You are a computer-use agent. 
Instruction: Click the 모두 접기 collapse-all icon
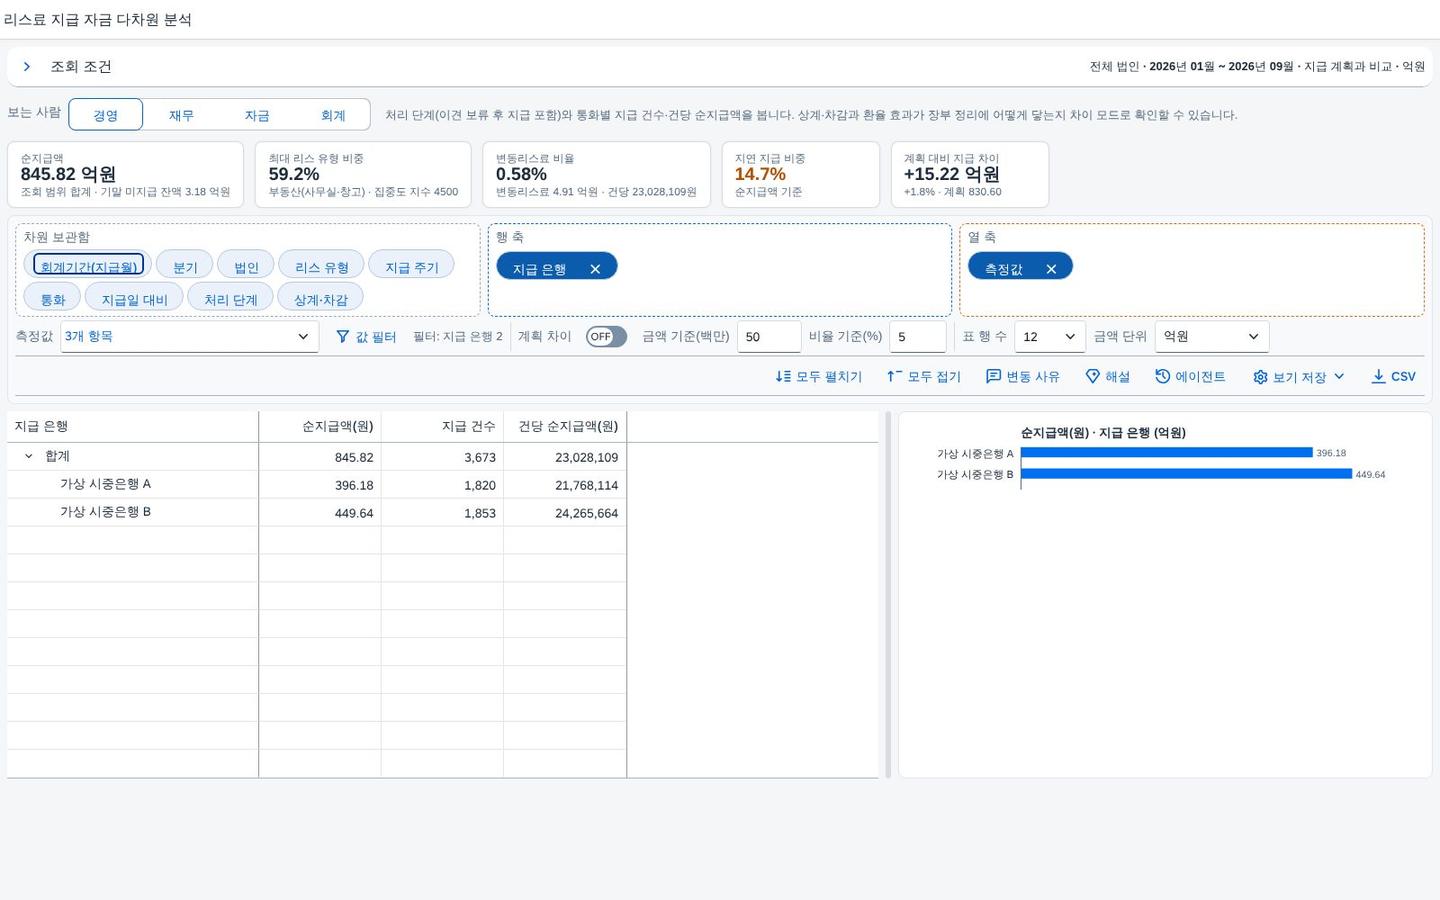click(895, 376)
